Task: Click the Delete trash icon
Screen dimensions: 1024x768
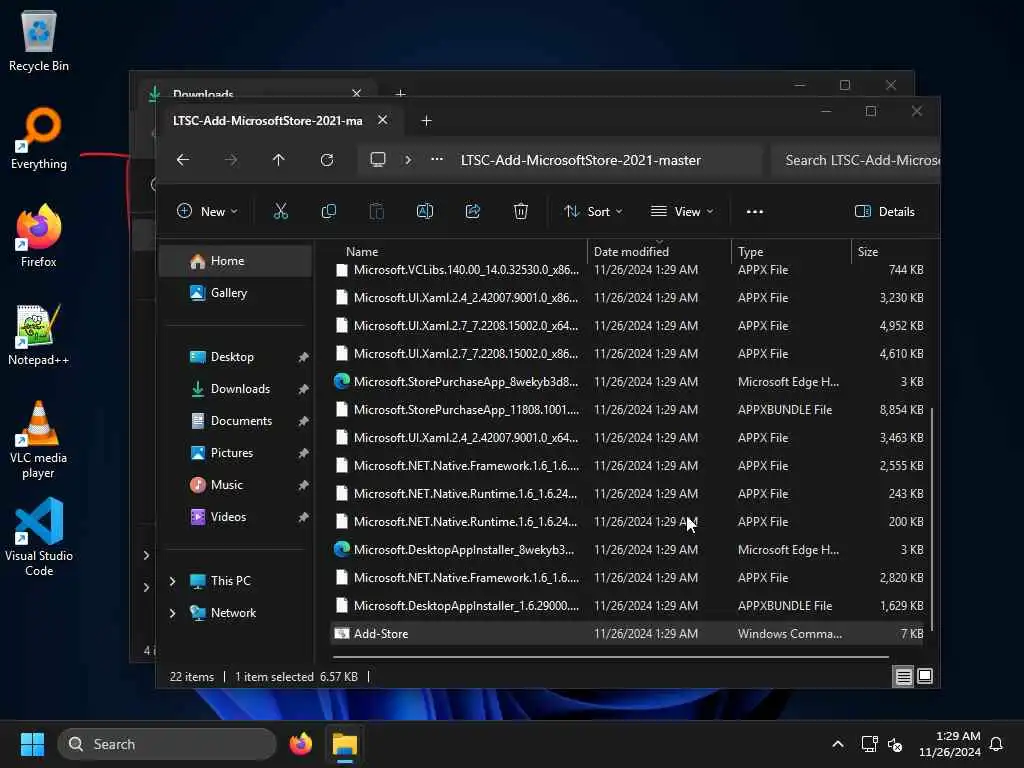Action: [x=520, y=211]
